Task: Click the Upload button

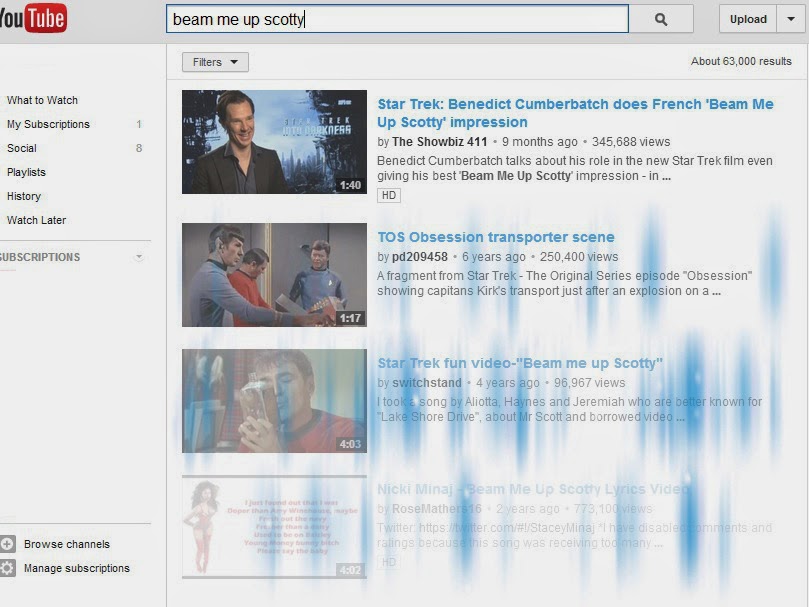Action: [748, 19]
